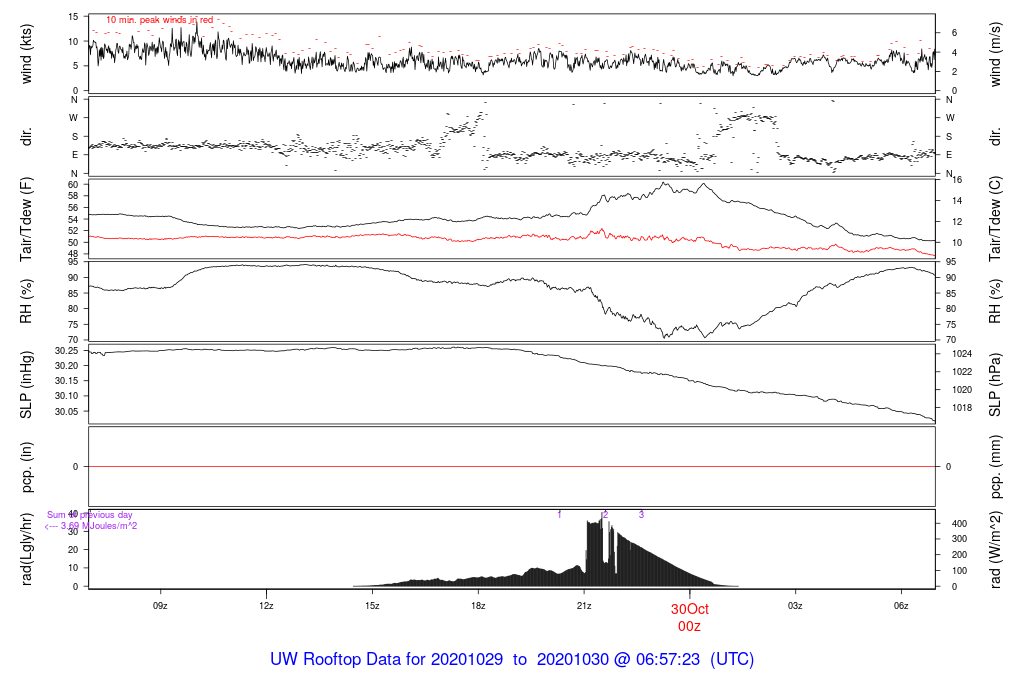The height and width of the screenshot is (700, 1024).
Task: Select the 'Tair/Tdew (C)' axis label
Action: click(x=995, y=219)
